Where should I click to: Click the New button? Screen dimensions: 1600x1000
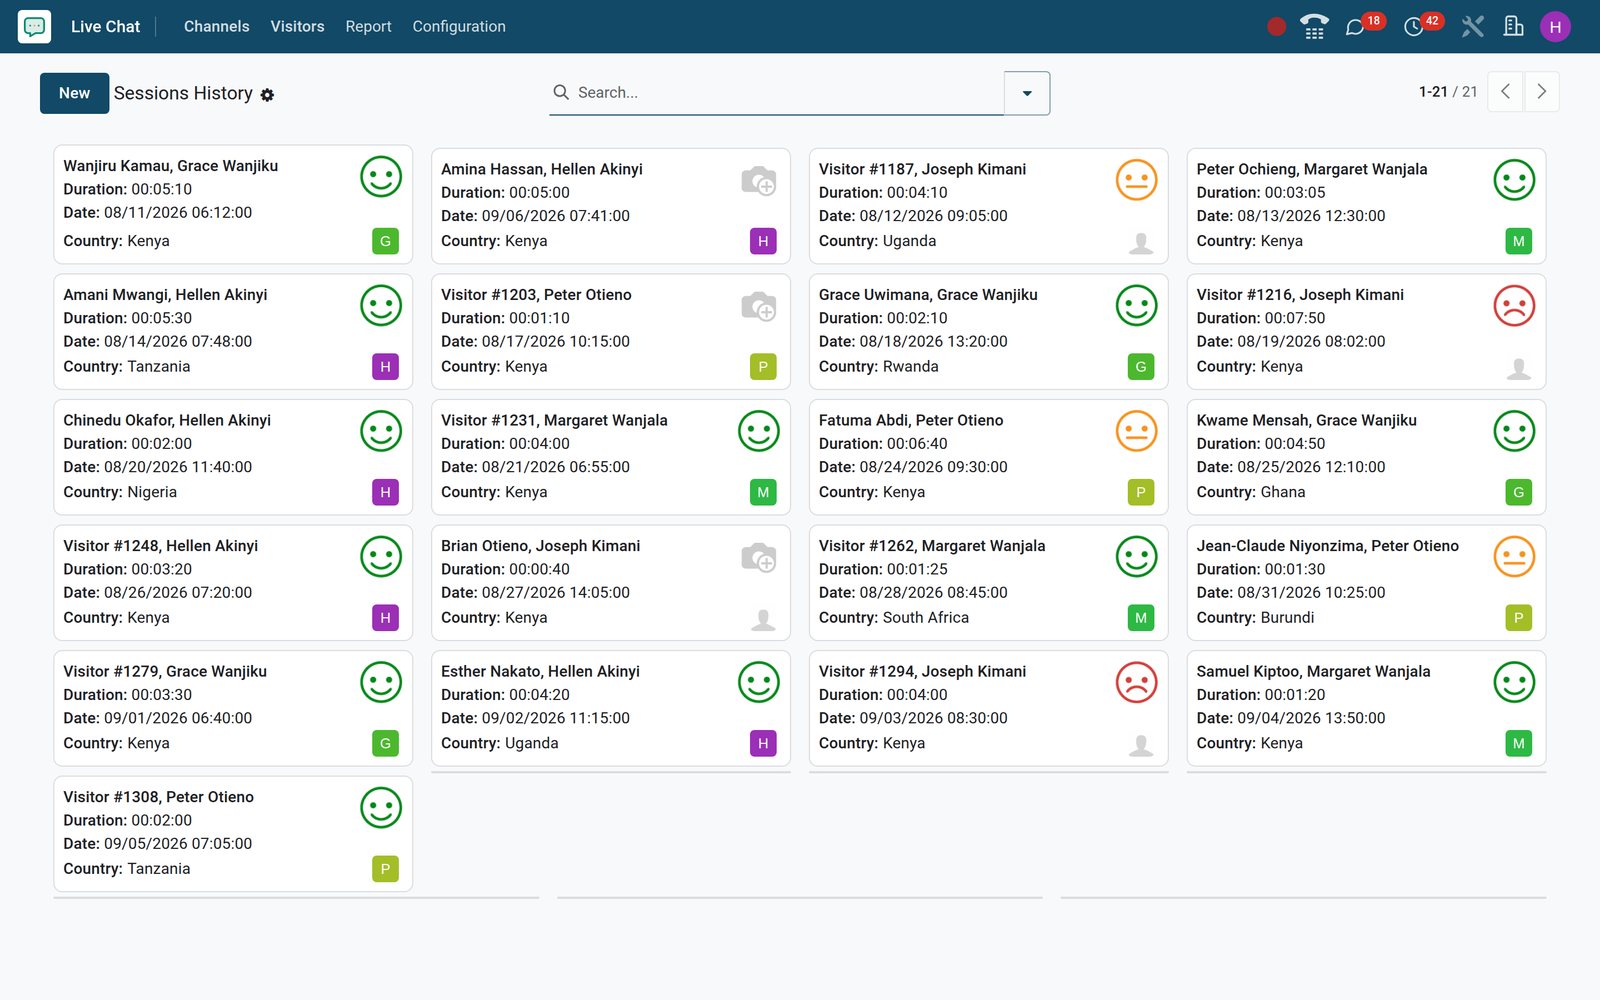(74, 93)
